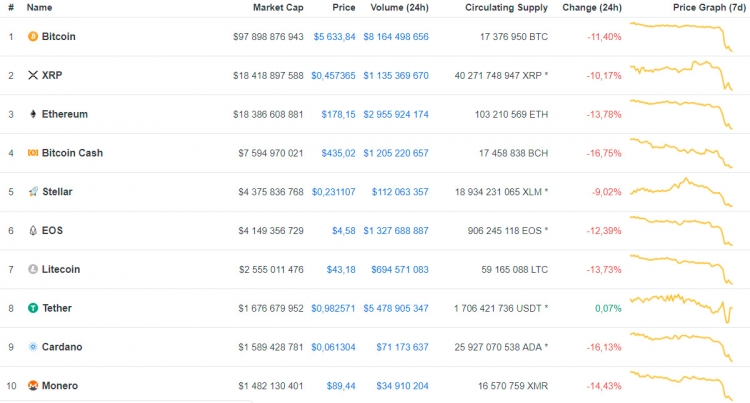Screen dimensions: 750x403
Task: Sort by Change (24h) column header
Action: click(x=592, y=7)
